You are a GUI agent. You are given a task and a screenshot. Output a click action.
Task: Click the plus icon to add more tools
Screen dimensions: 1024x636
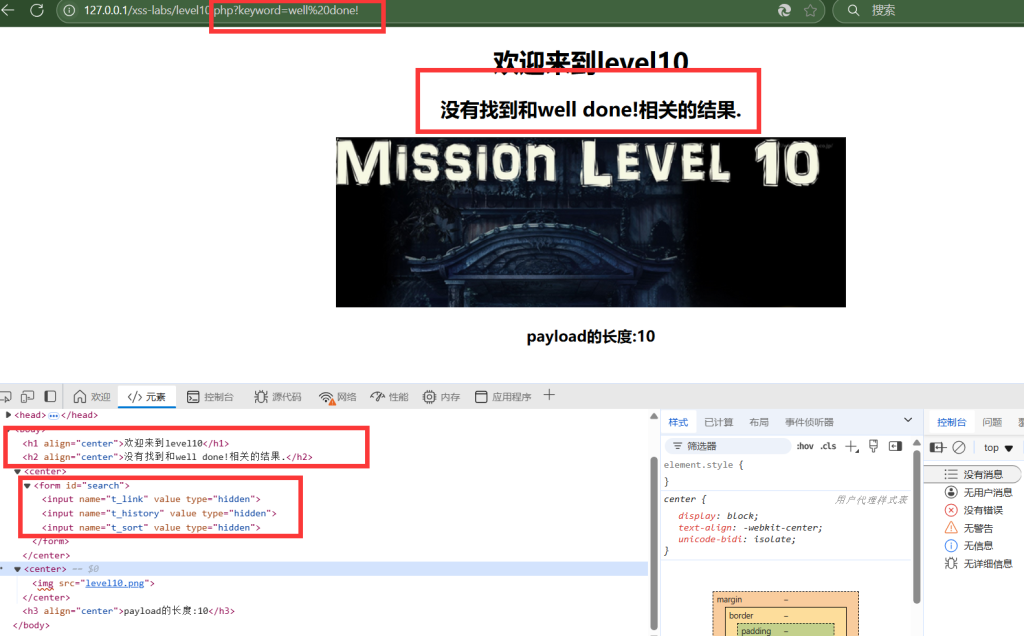pos(549,395)
